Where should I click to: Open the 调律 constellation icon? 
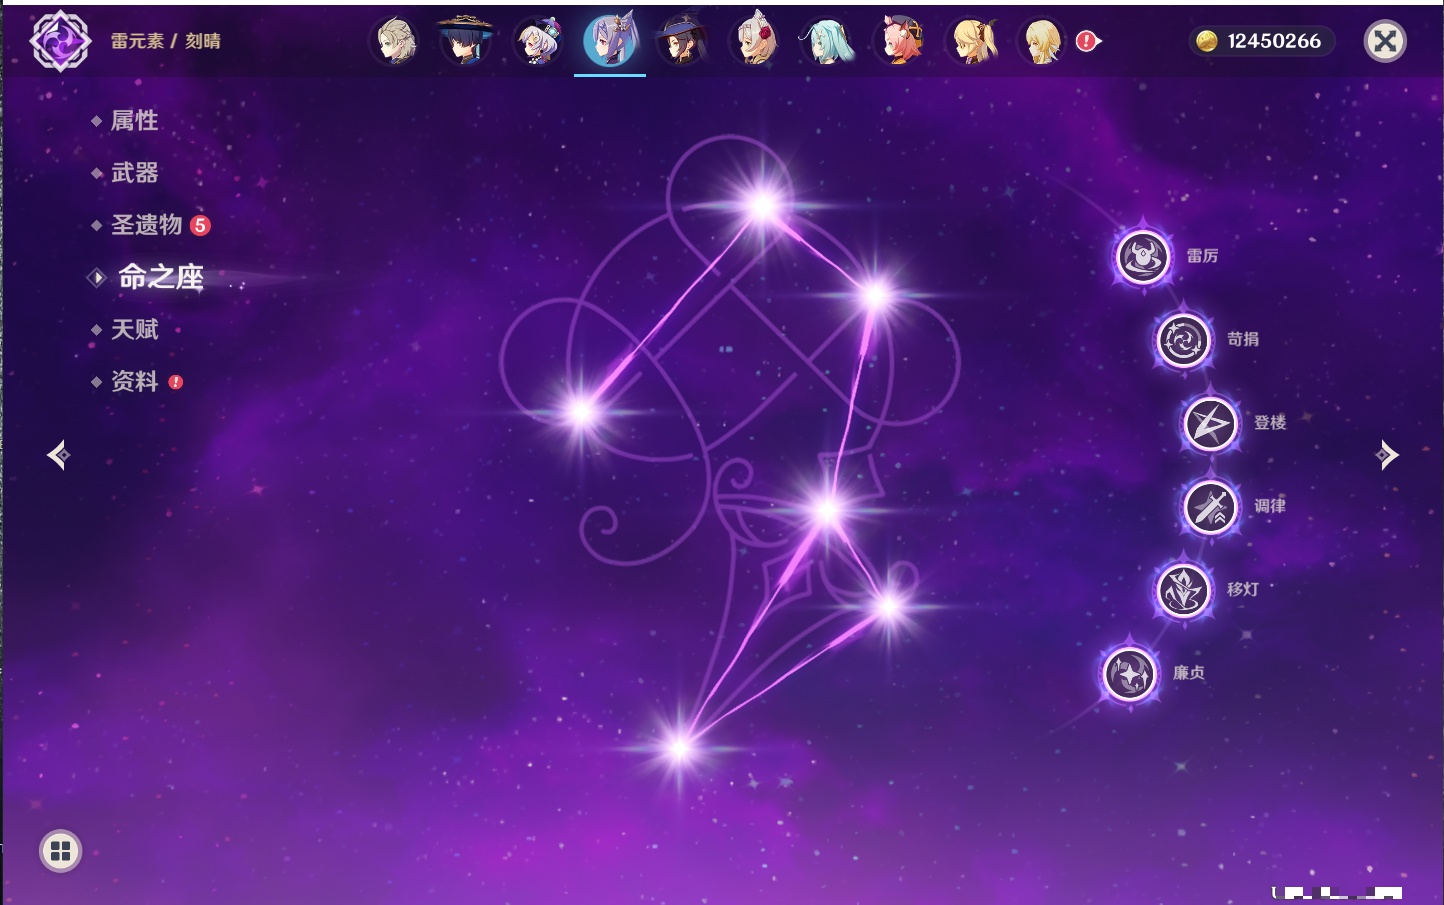1211,507
